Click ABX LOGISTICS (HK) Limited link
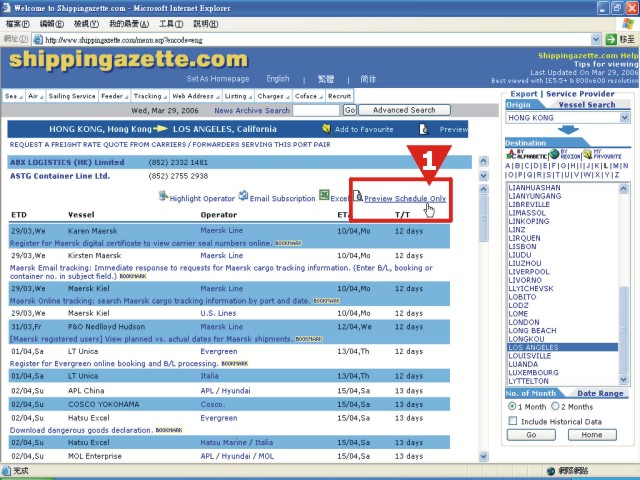This screenshot has width=640, height=480. (x=67, y=162)
